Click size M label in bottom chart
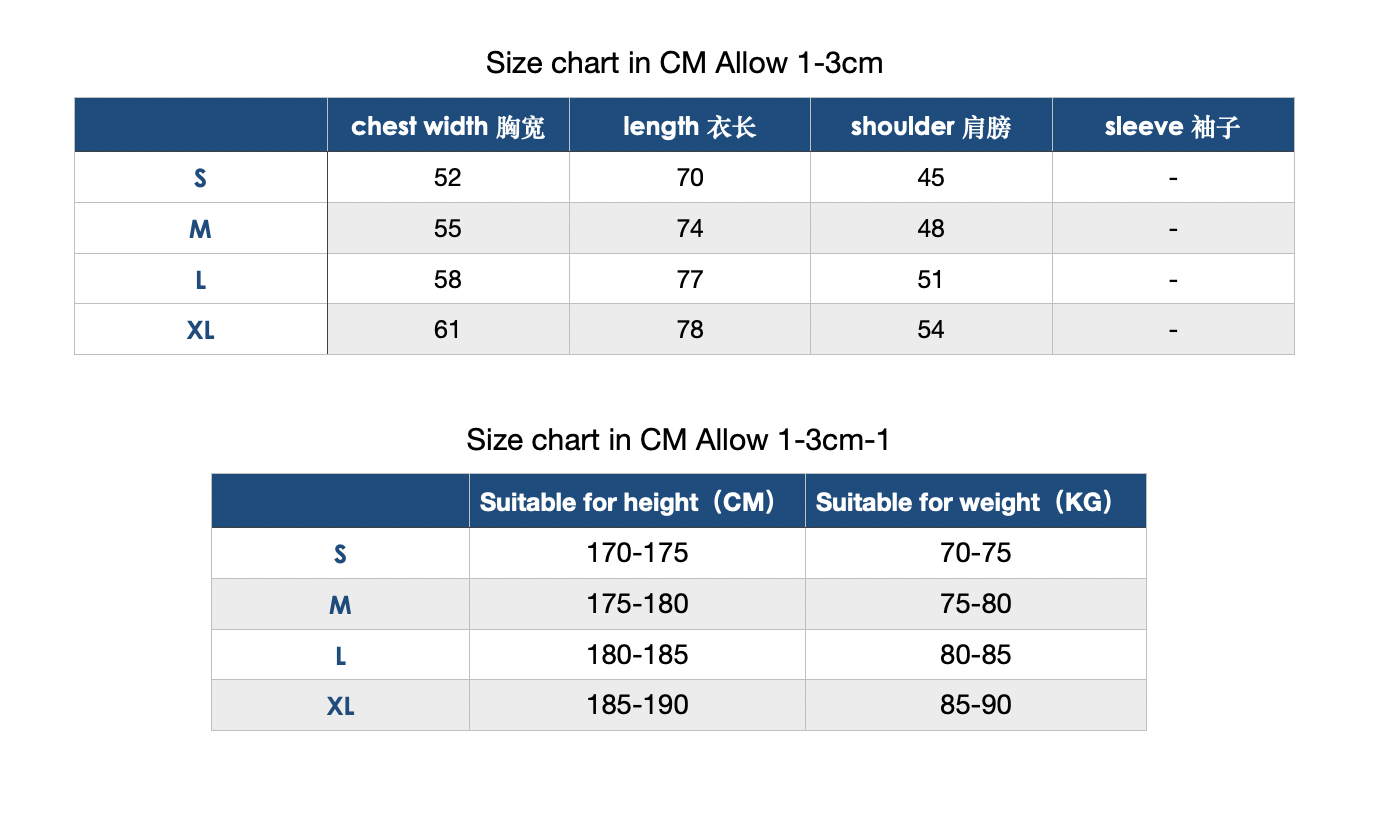Image resolution: width=1396 pixels, height=828 pixels. [340, 605]
